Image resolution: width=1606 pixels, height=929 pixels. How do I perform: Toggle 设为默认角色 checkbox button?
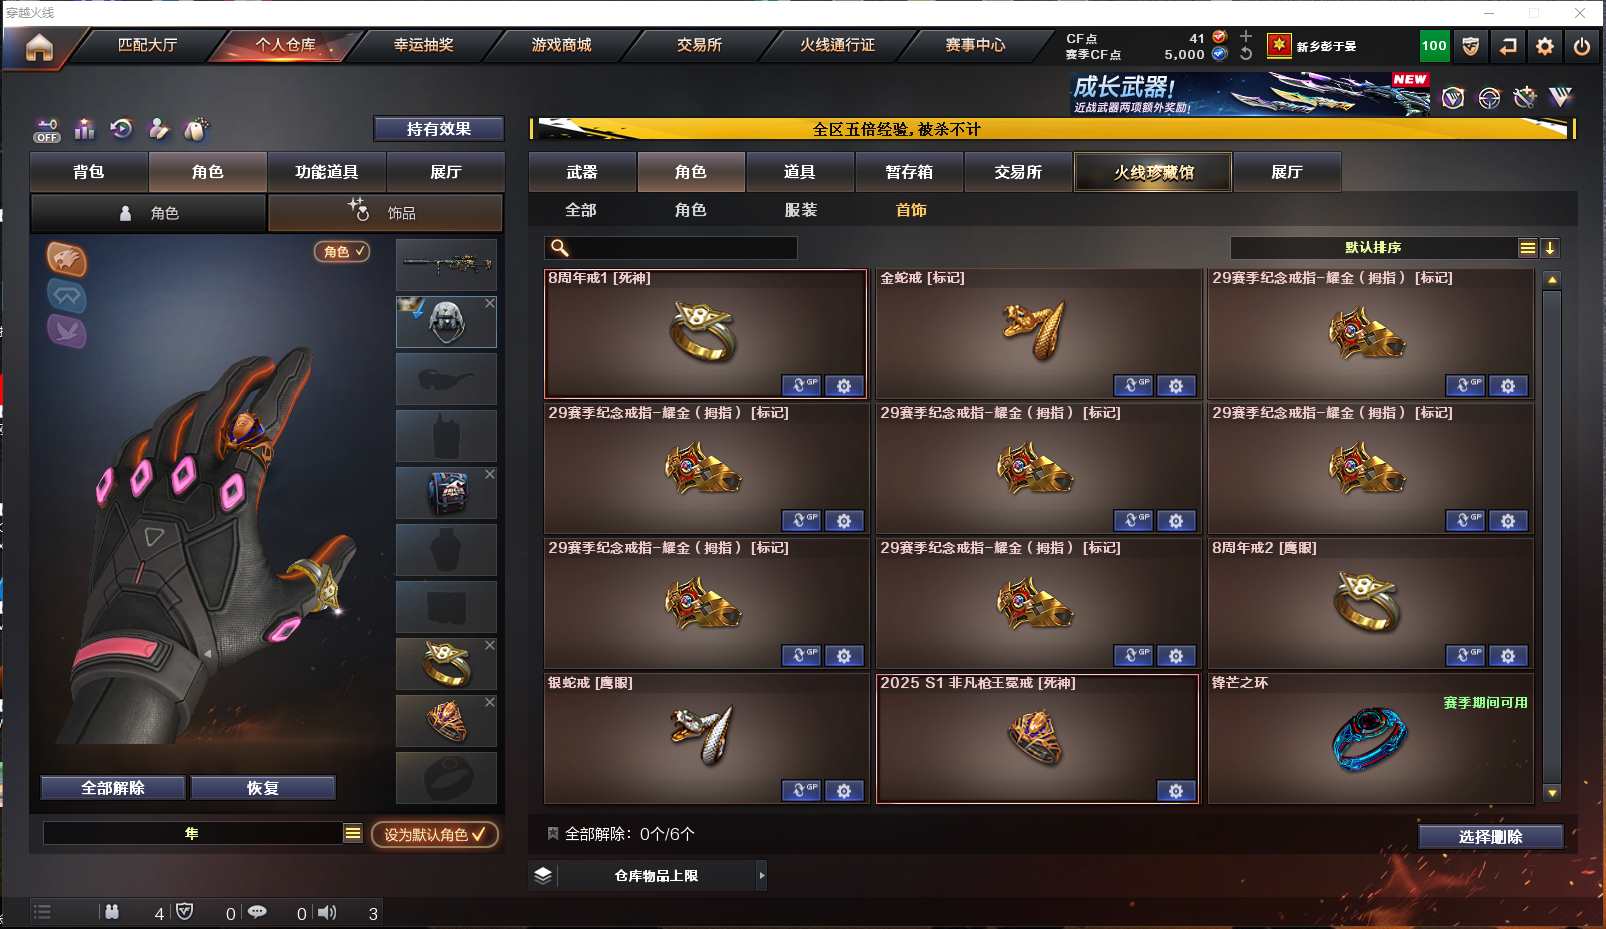click(435, 834)
